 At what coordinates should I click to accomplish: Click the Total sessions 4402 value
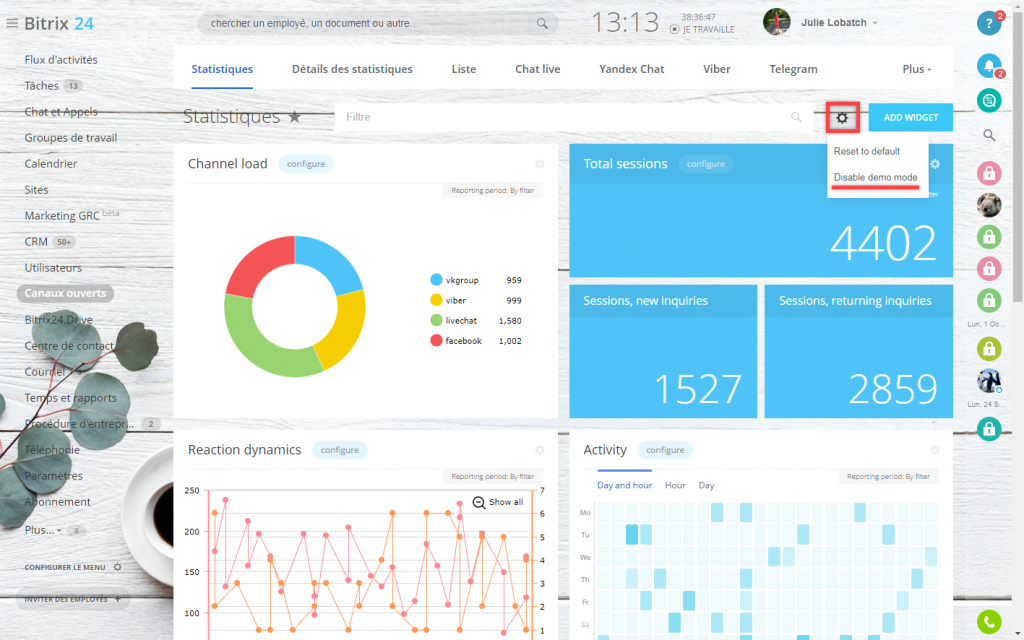coord(882,243)
